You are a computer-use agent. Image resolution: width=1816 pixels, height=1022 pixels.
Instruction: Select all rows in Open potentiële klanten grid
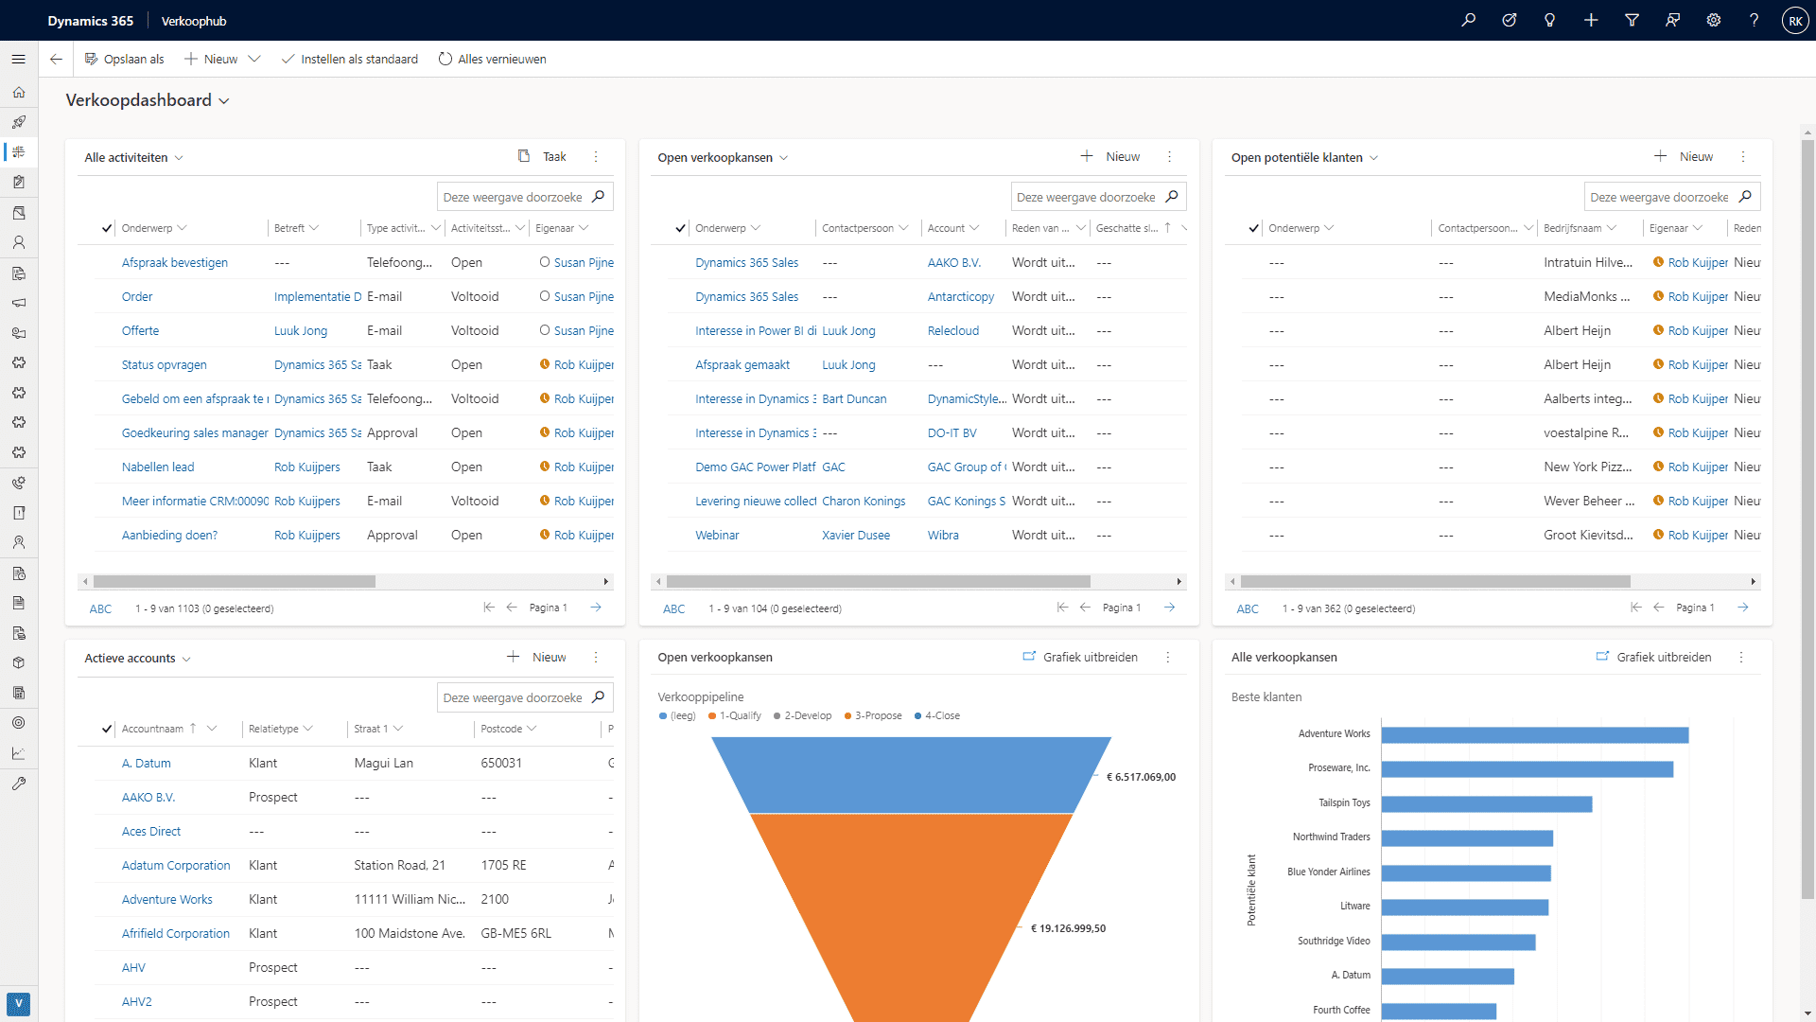point(1253,228)
